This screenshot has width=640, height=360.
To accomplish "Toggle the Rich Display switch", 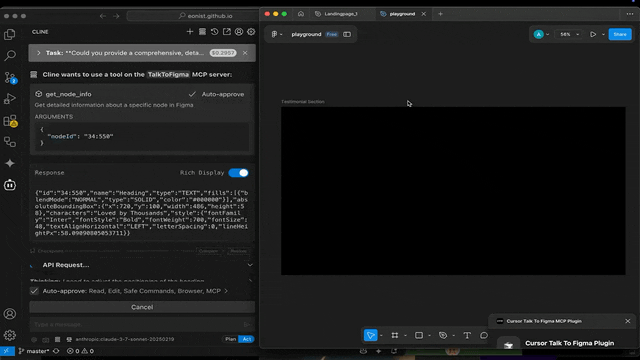I will tap(238, 173).
